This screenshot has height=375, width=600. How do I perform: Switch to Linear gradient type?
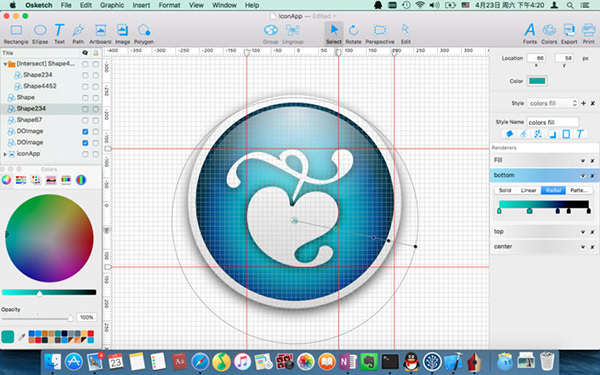(x=528, y=190)
